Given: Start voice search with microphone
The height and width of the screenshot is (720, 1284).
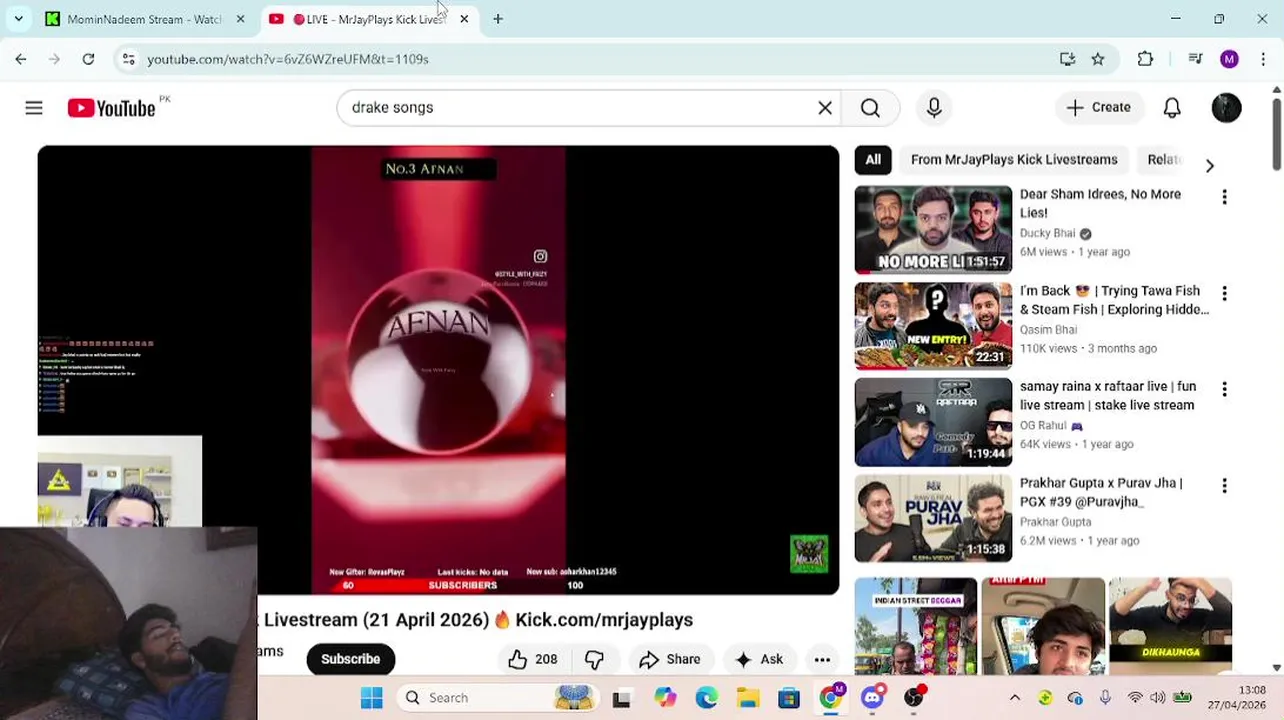Looking at the screenshot, I should pyautogui.click(x=934, y=108).
